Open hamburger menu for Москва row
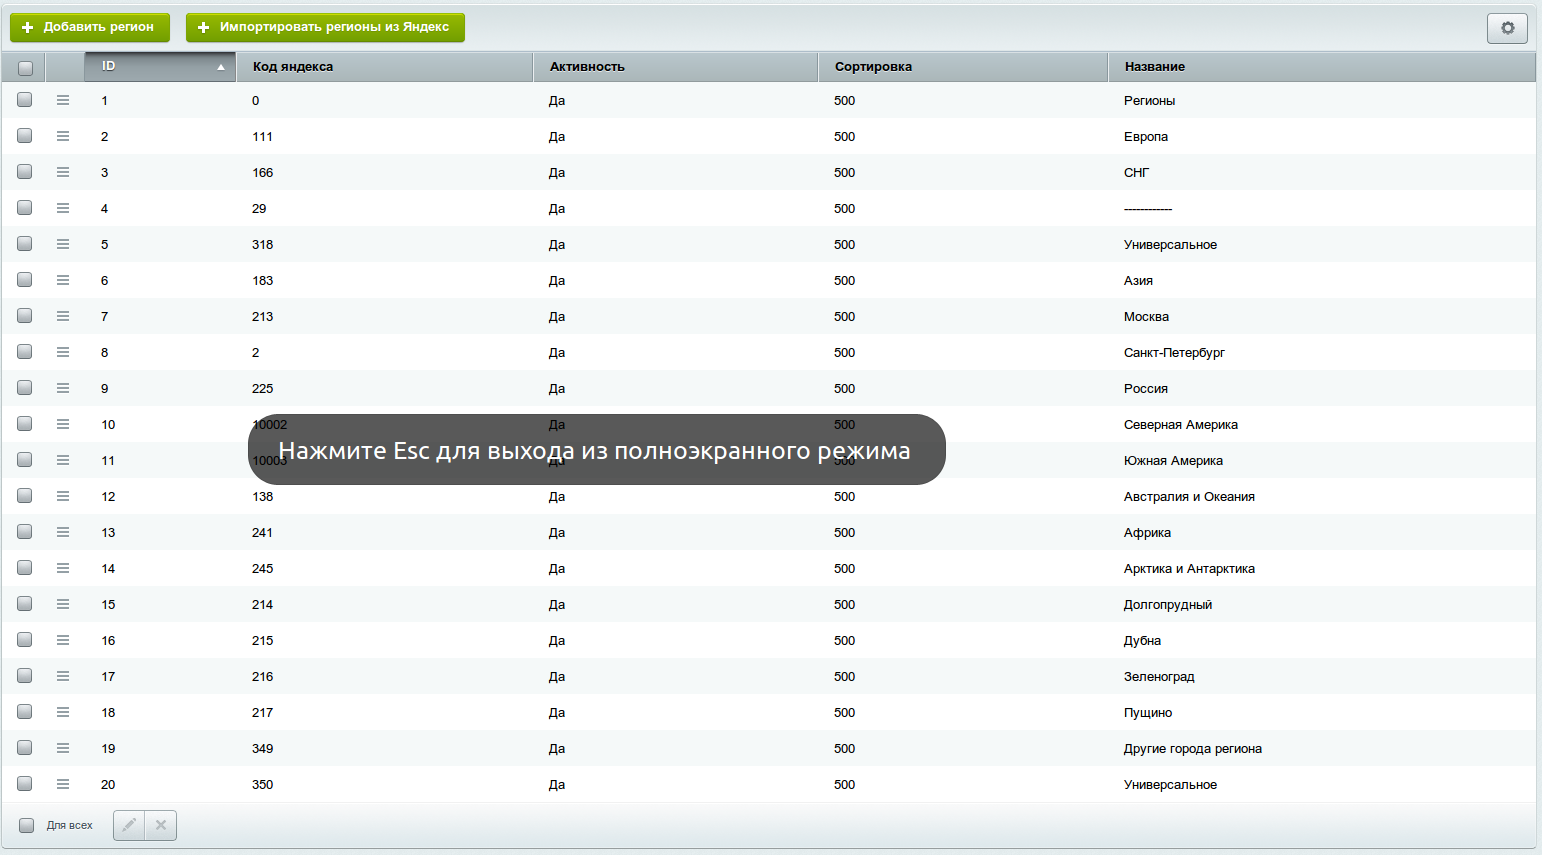 tap(63, 316)
